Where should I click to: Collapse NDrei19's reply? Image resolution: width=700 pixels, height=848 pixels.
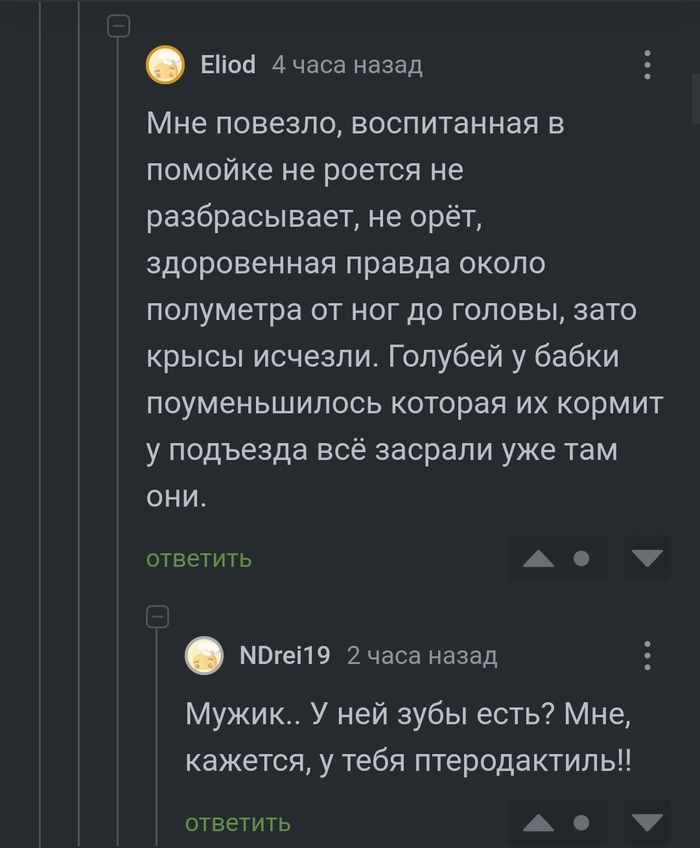click(x=158, y=617)
